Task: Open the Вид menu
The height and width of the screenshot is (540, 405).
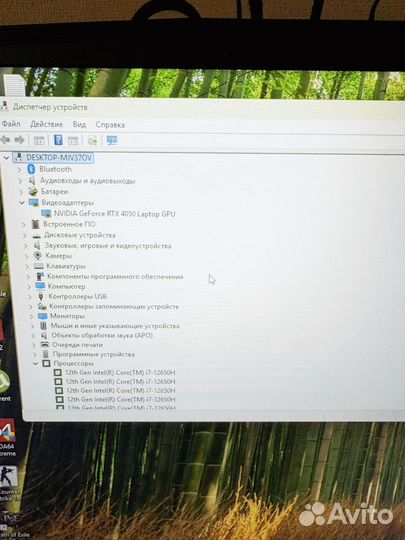Action: point(79,124)
